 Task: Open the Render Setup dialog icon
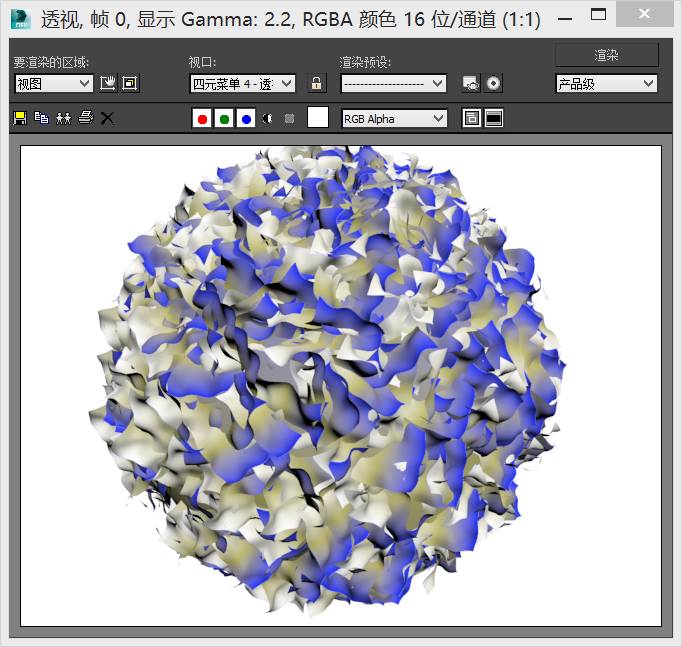[x=471, y=83]
